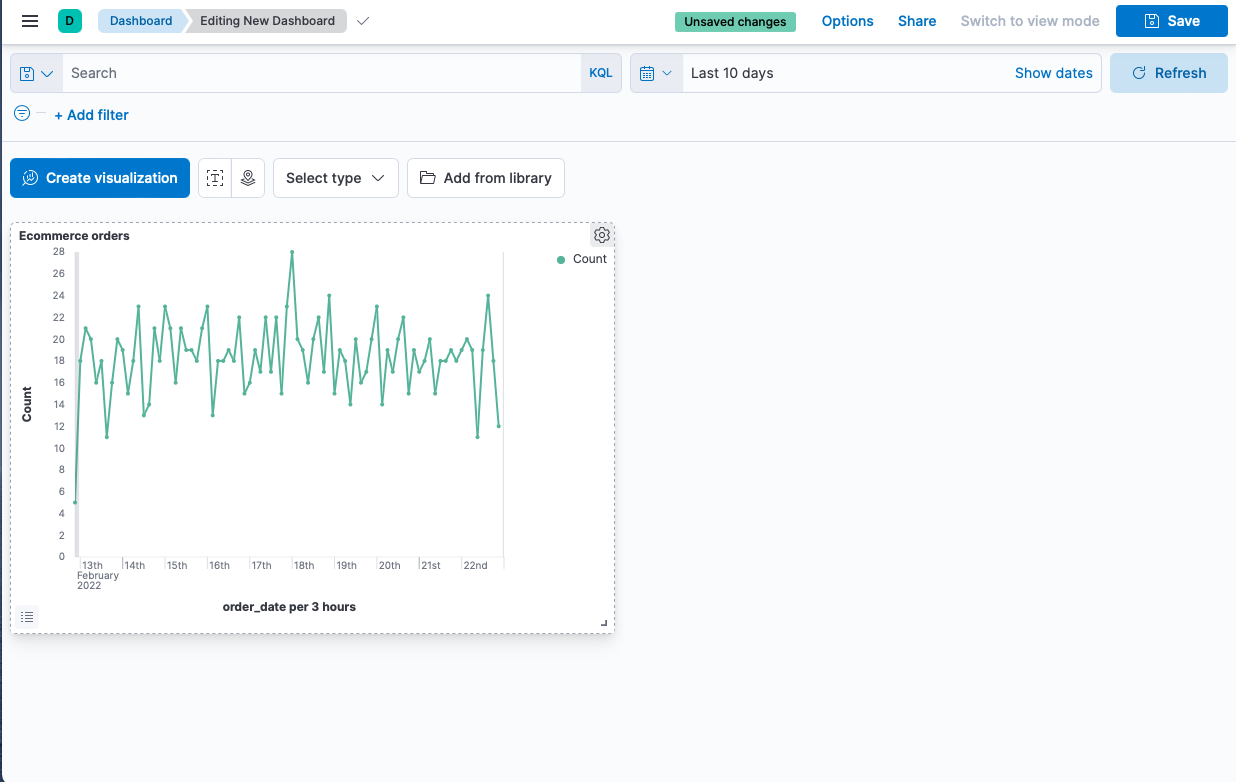Open the filter options circle icon
The width and height of the screenshot is (1236, 782).
coord(21,113)
